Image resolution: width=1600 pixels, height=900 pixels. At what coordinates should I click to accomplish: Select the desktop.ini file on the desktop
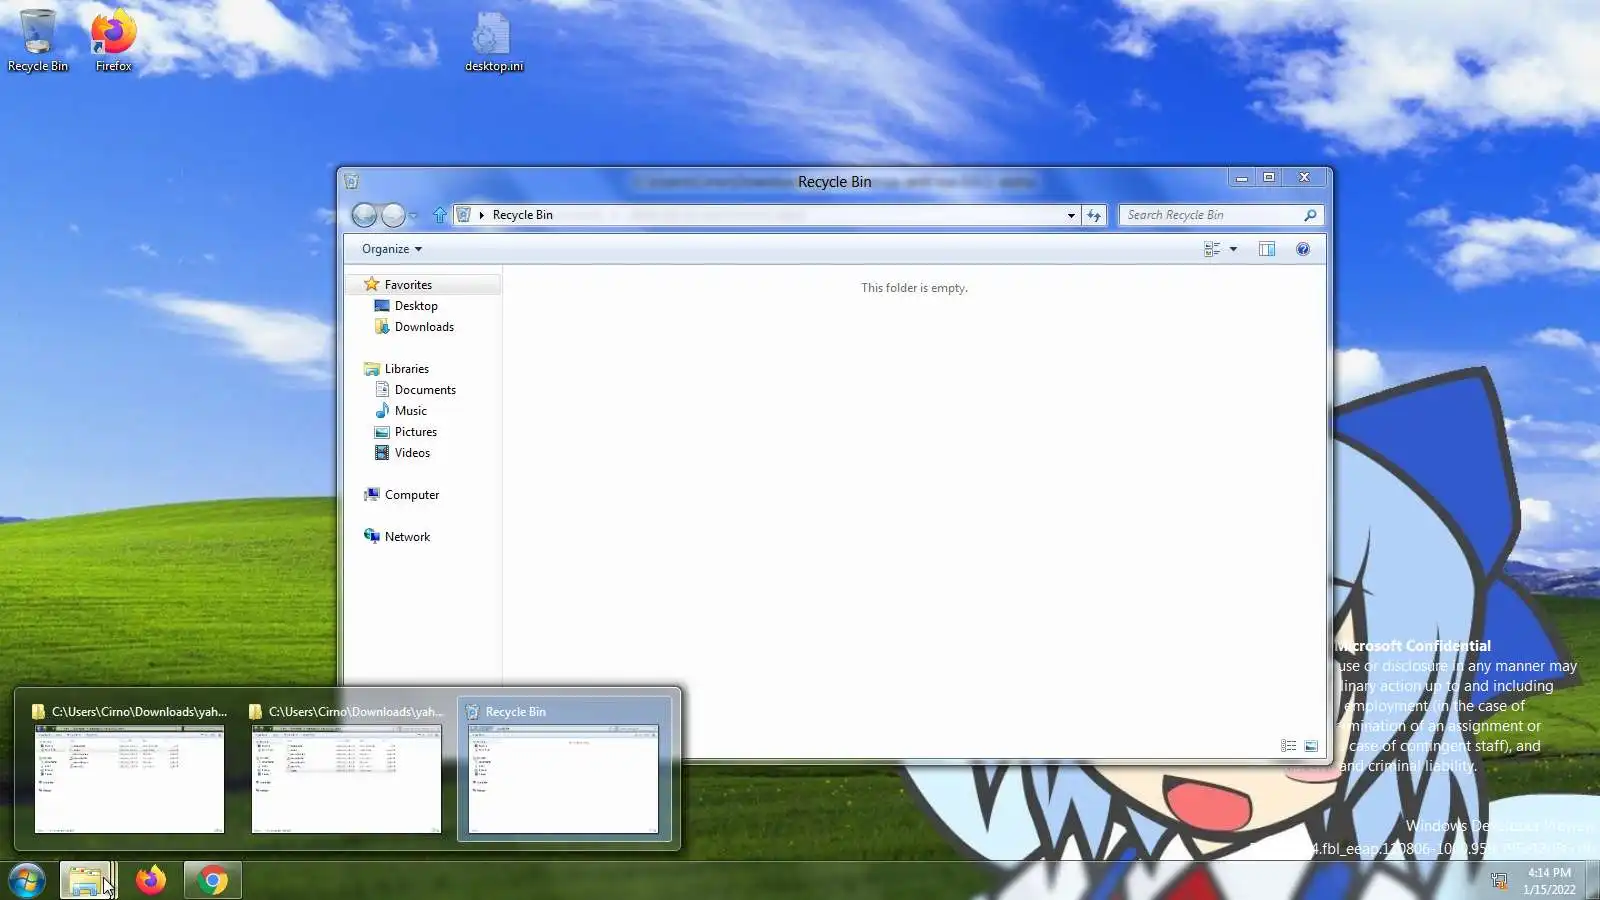tap(493, 41)
